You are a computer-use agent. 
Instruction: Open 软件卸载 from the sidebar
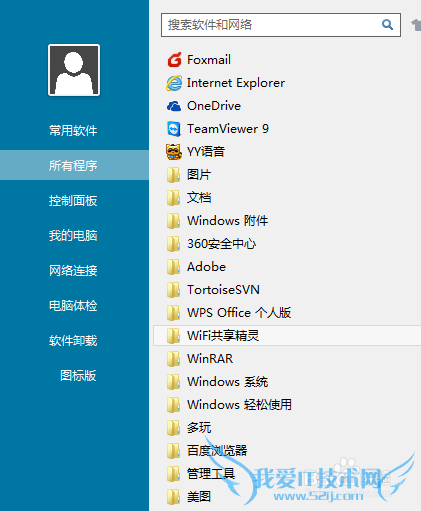coord(73,340)
